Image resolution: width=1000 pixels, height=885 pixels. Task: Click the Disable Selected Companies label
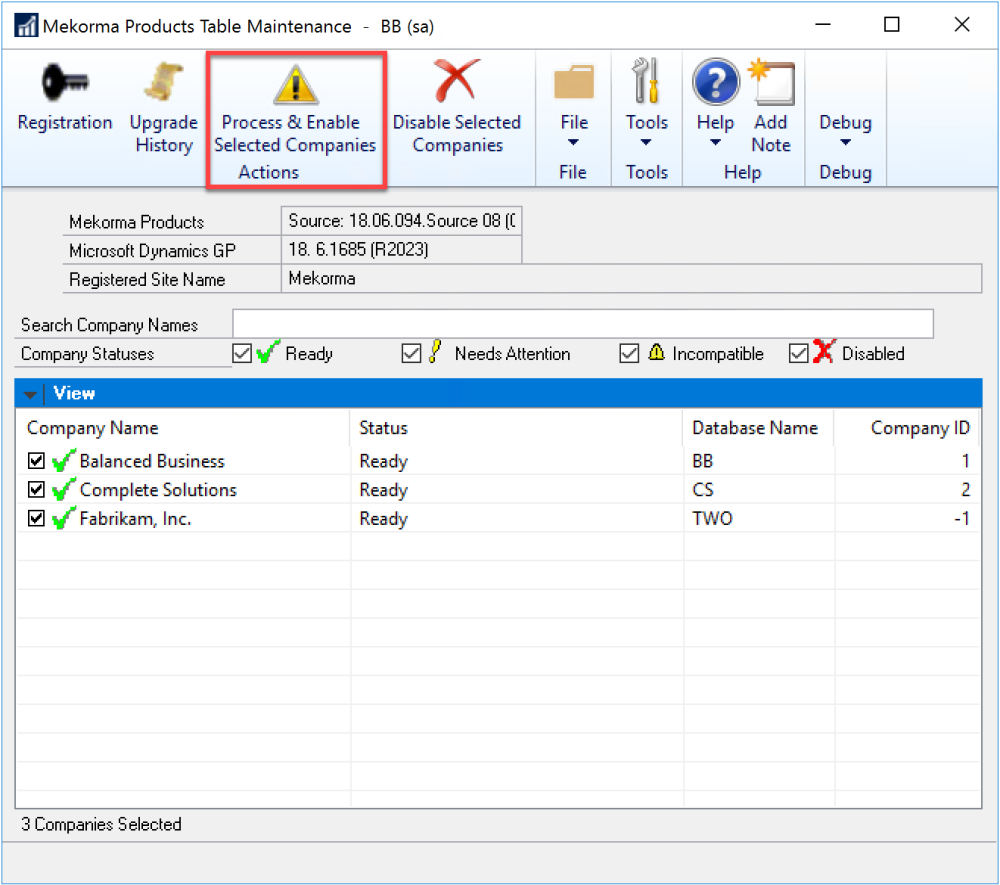tap(457, 133)
